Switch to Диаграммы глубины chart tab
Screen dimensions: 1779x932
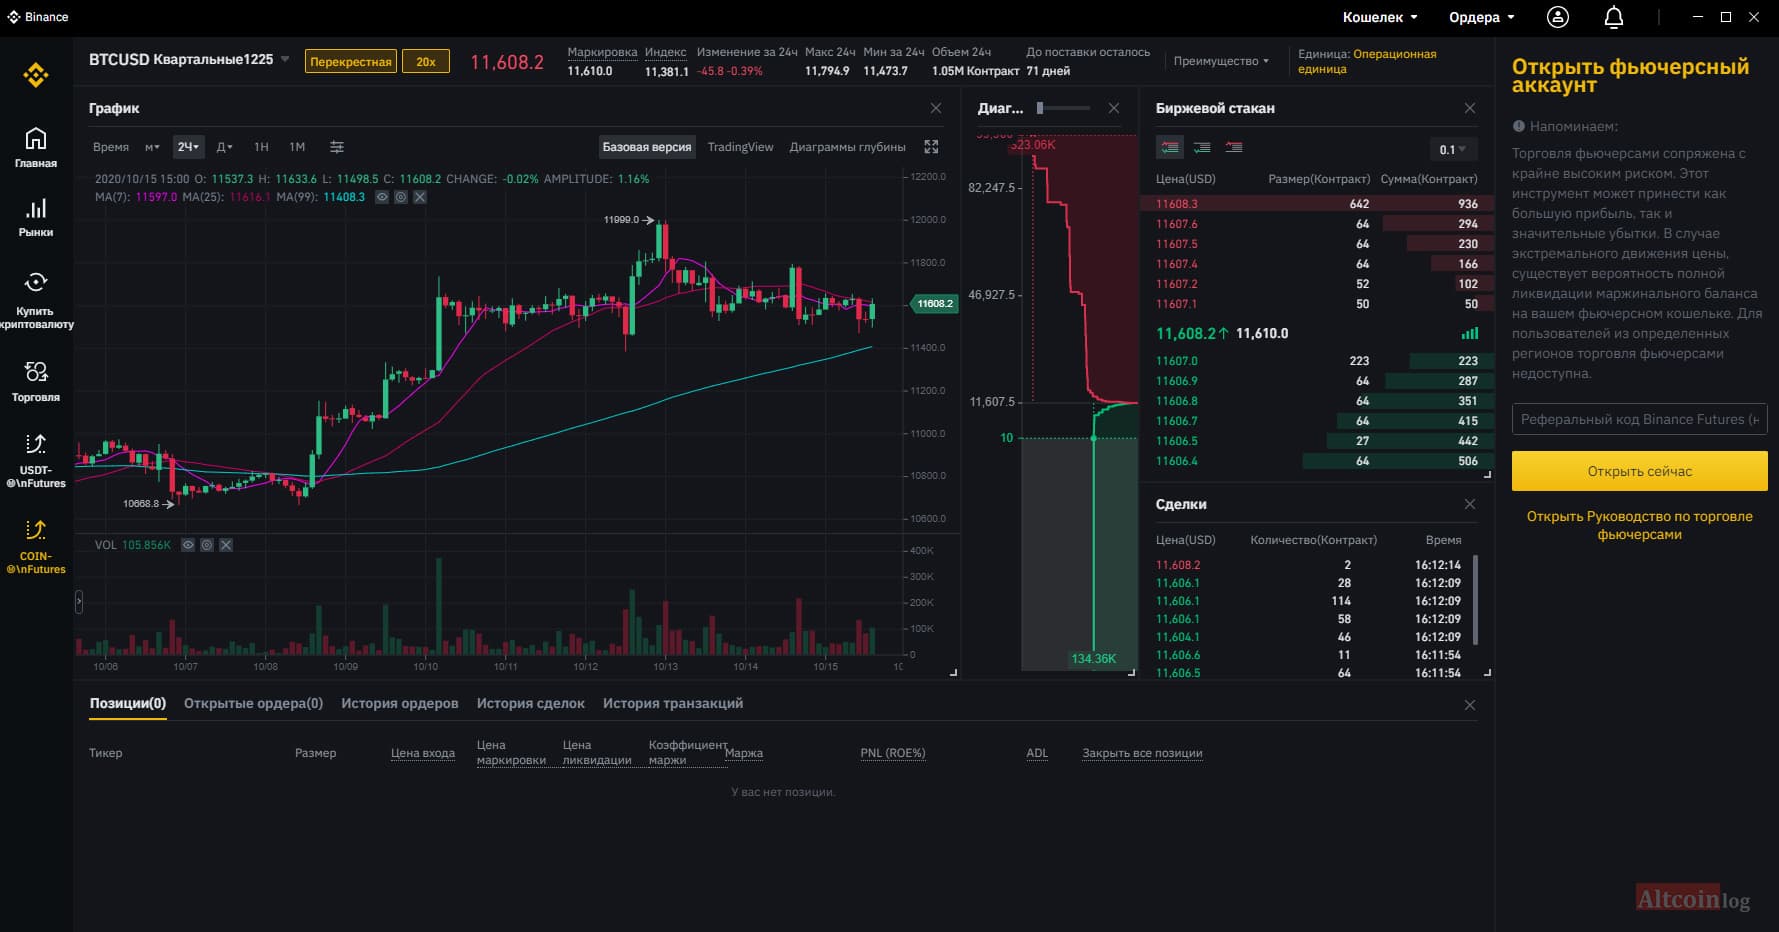pyautogui.click(x=848, y=147)
